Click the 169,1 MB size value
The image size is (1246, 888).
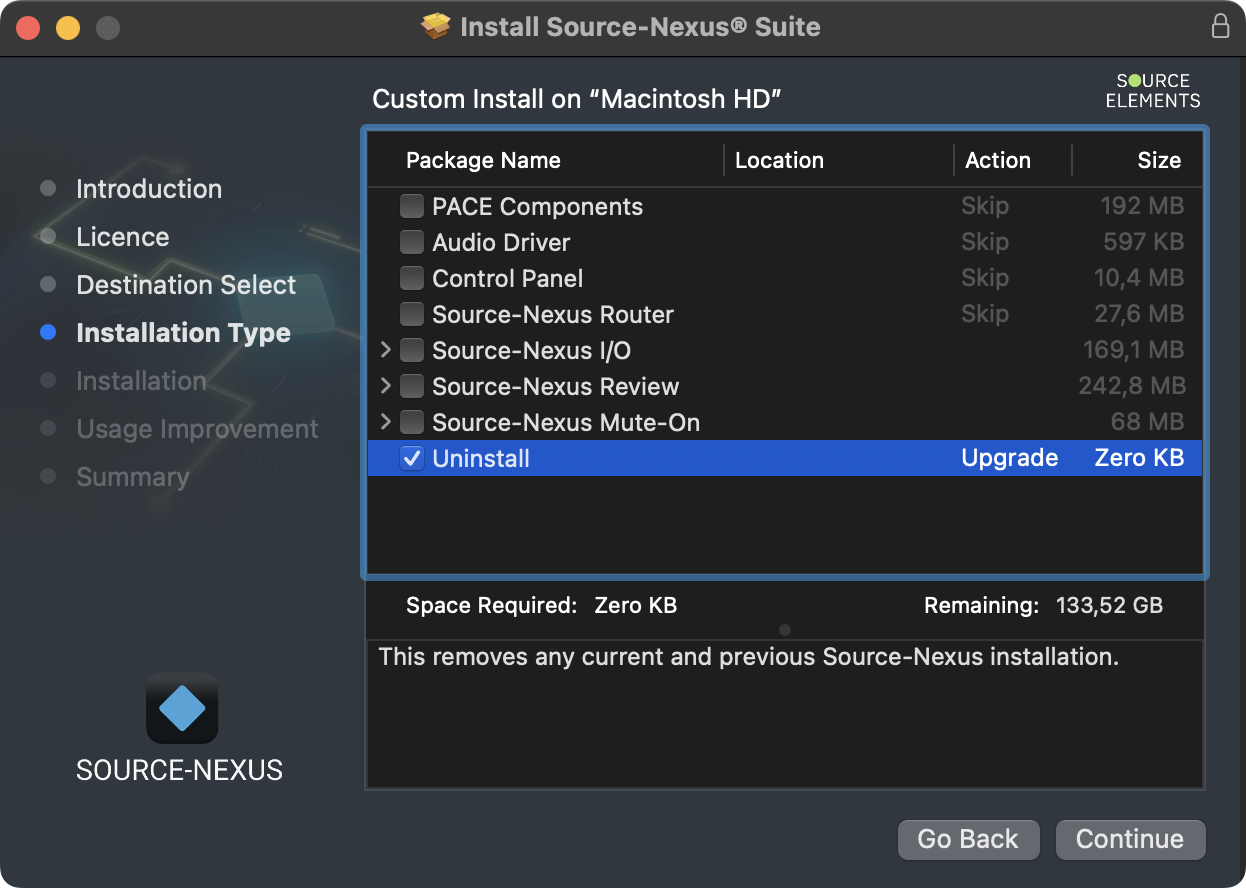[x=1133, y=351]
